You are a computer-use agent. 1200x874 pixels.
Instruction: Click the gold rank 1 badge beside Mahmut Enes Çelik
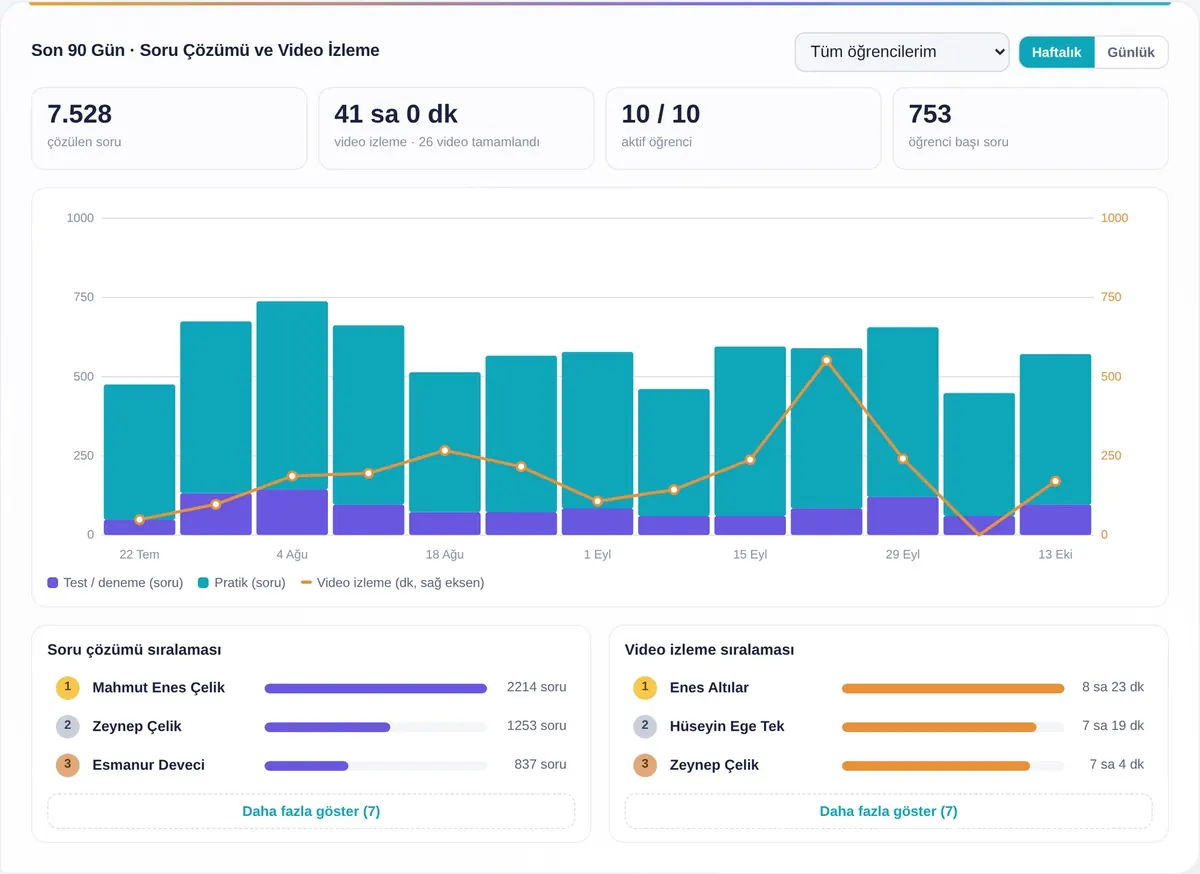tap(67, 688)
